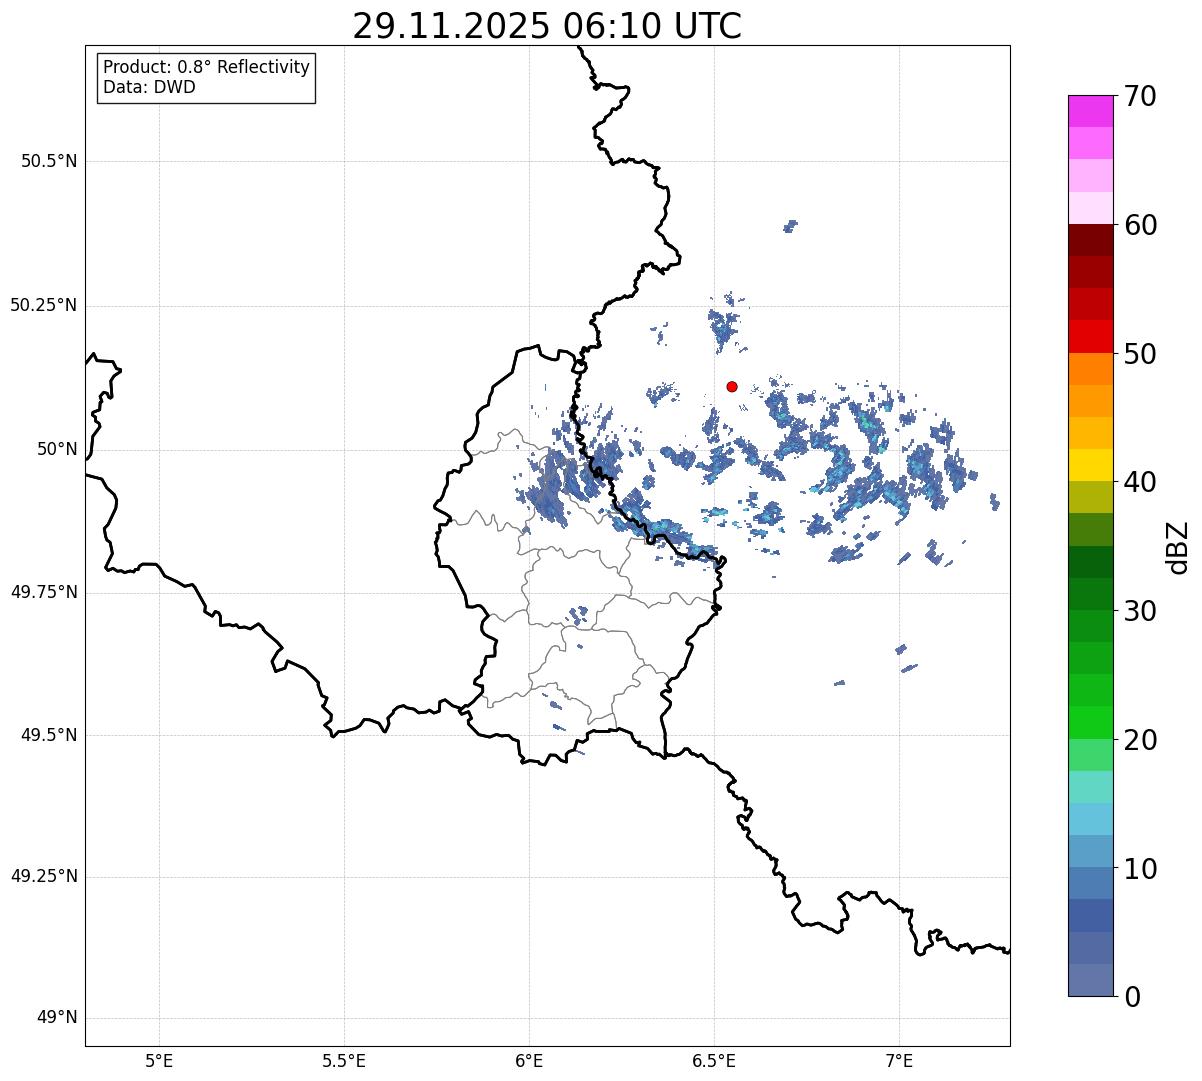The width and height of the screenshot is (1202, 1081).
Task: Click the '50.25°N' latitude label
Action: (x=43, y=305)
